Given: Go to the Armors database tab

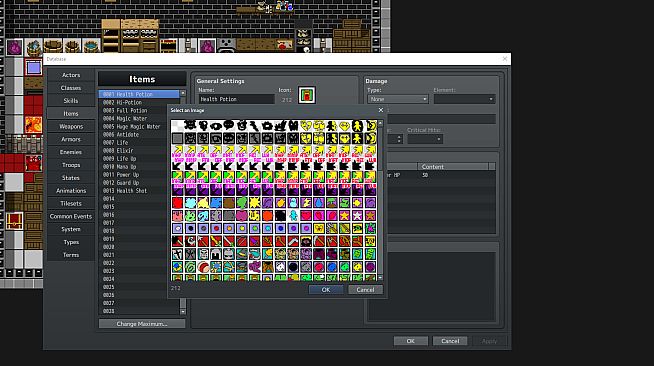Looking at the screenshot, I should [71, 139].
